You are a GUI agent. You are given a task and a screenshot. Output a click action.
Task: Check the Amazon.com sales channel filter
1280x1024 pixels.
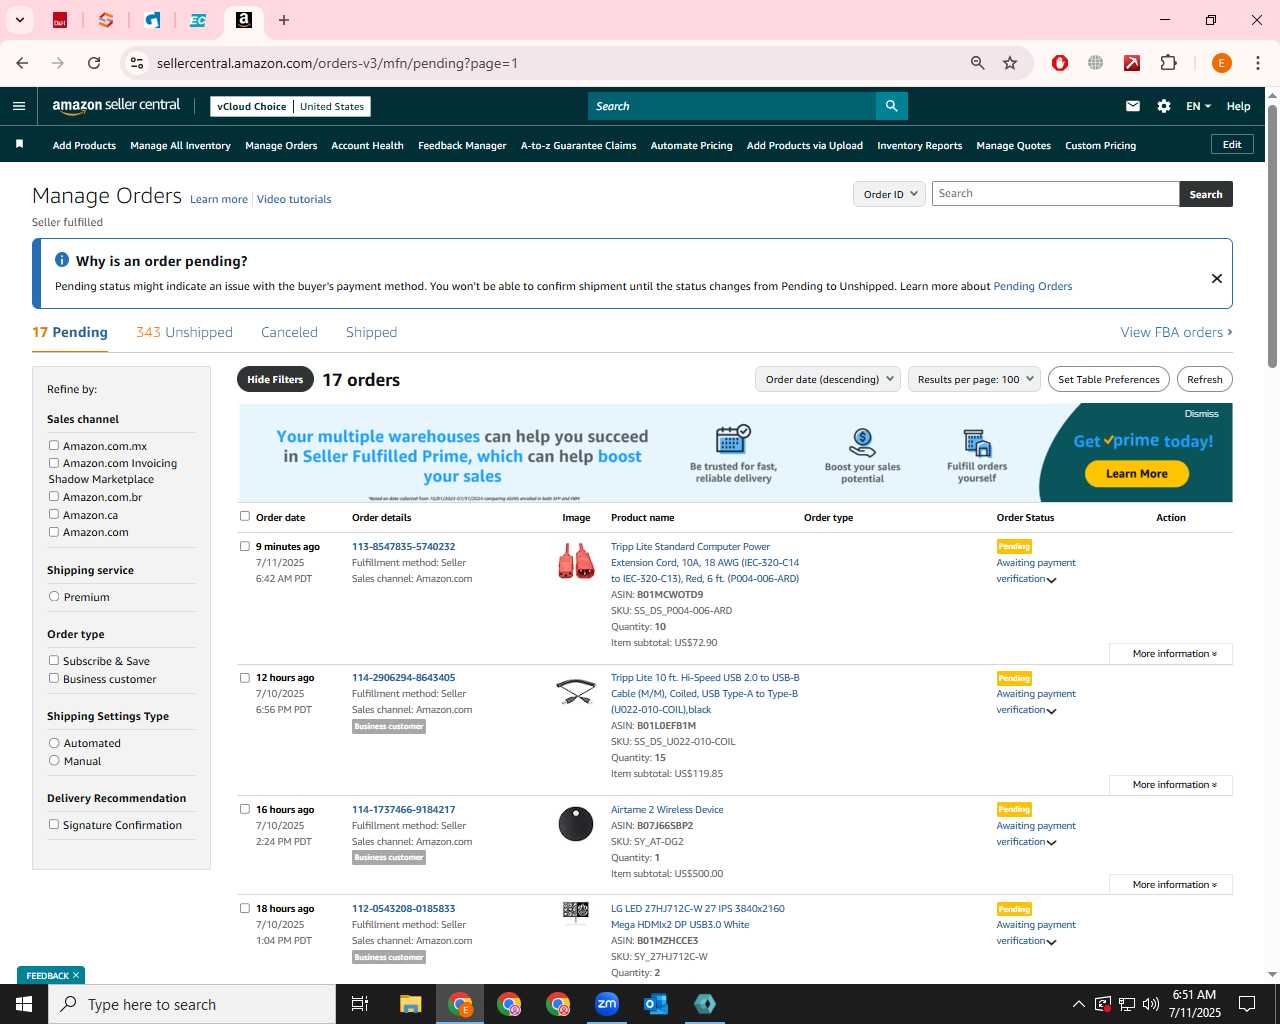[x=54, y=531]
